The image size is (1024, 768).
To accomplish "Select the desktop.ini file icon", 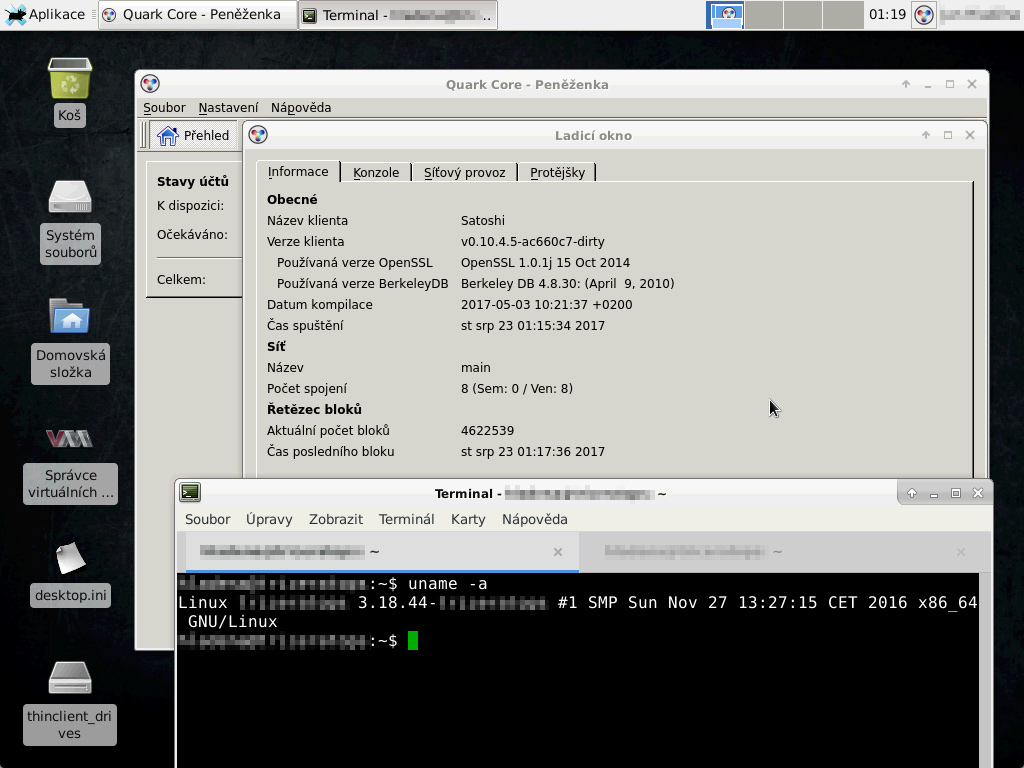I will tap(70, 558).
